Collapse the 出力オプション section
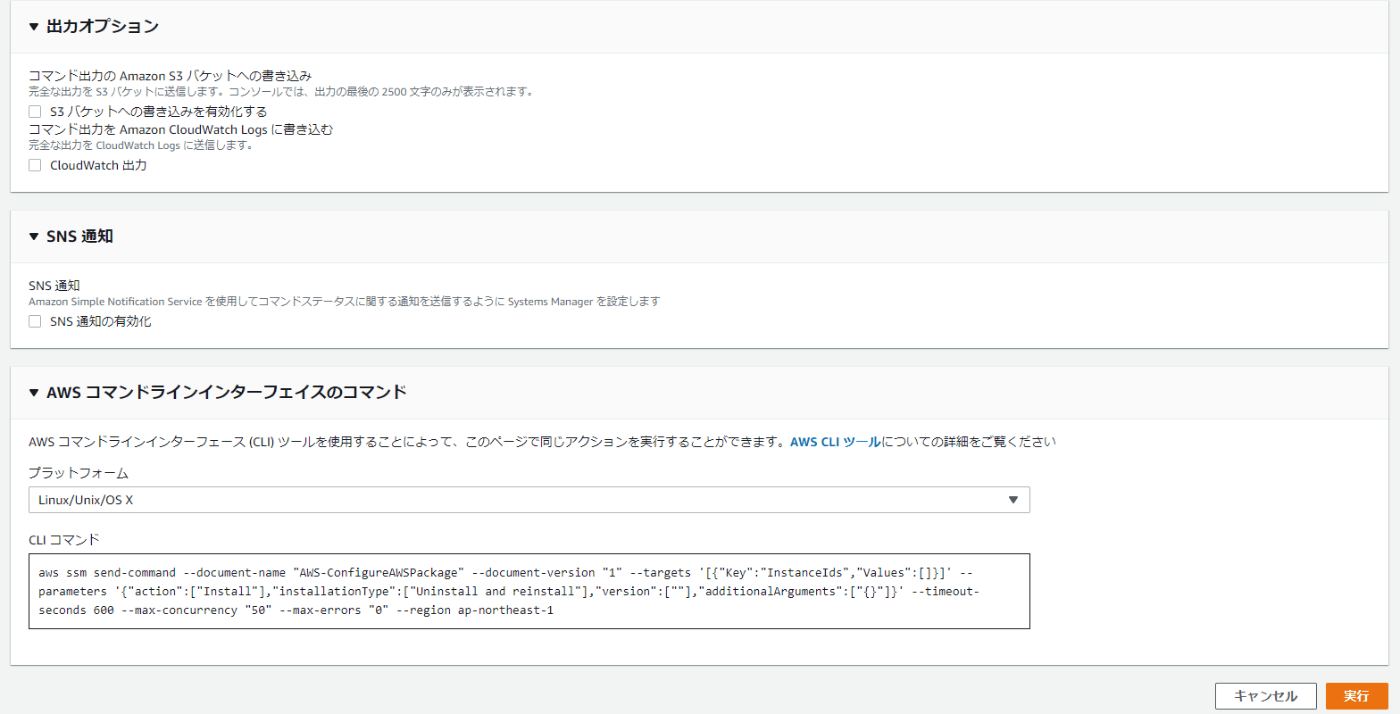 point(34,27)
